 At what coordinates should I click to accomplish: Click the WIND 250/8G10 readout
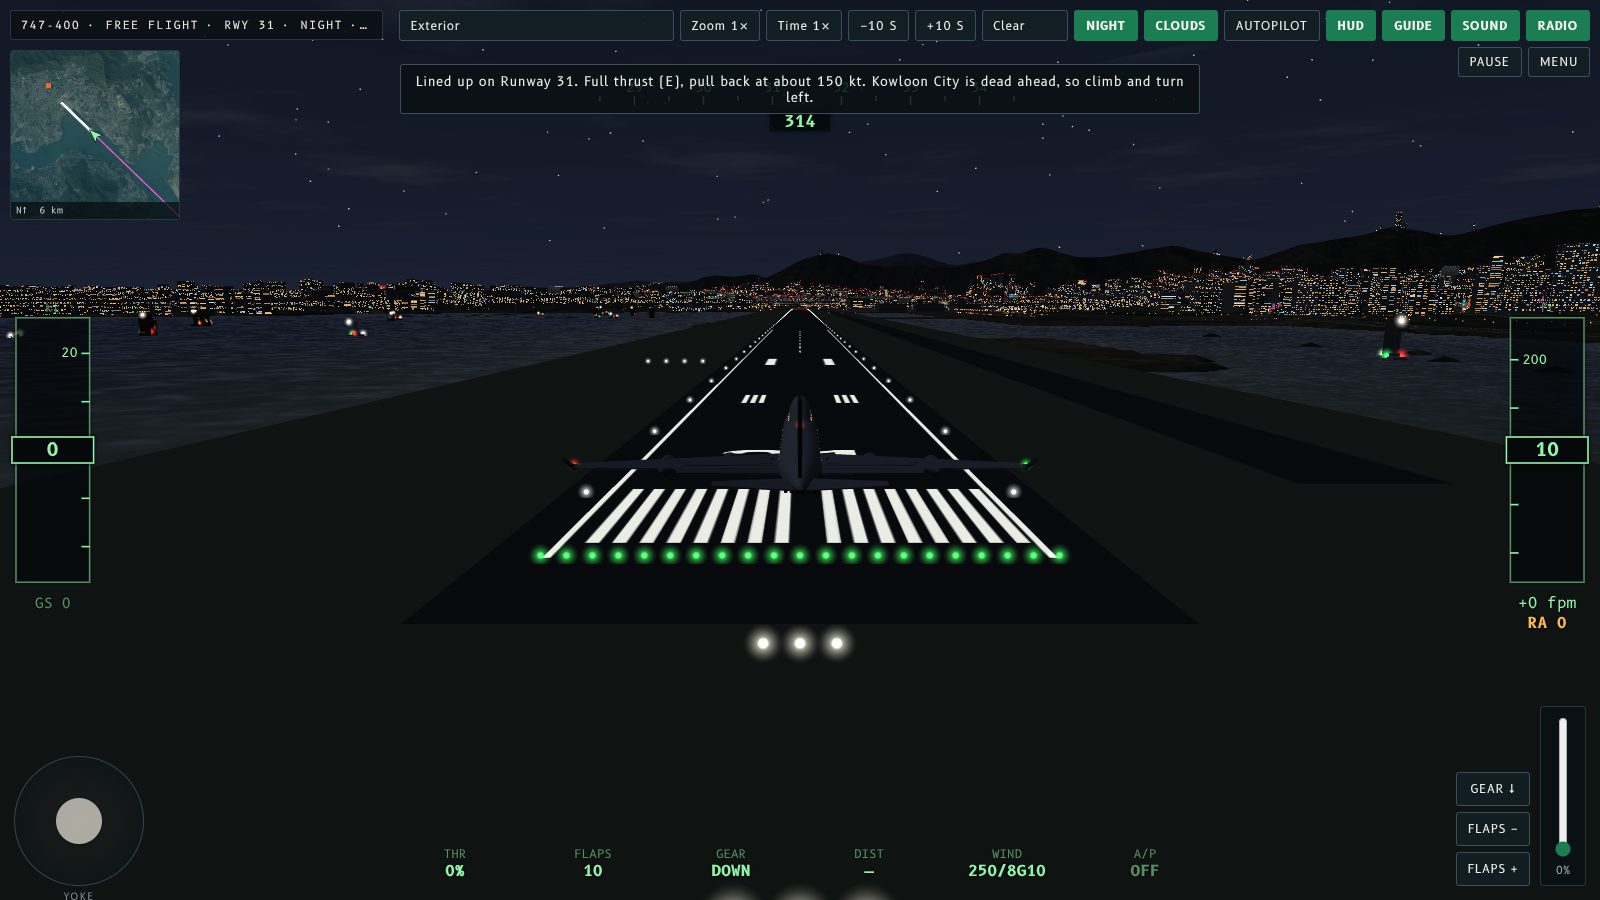pyautogui.click(x=1007, y=863)
